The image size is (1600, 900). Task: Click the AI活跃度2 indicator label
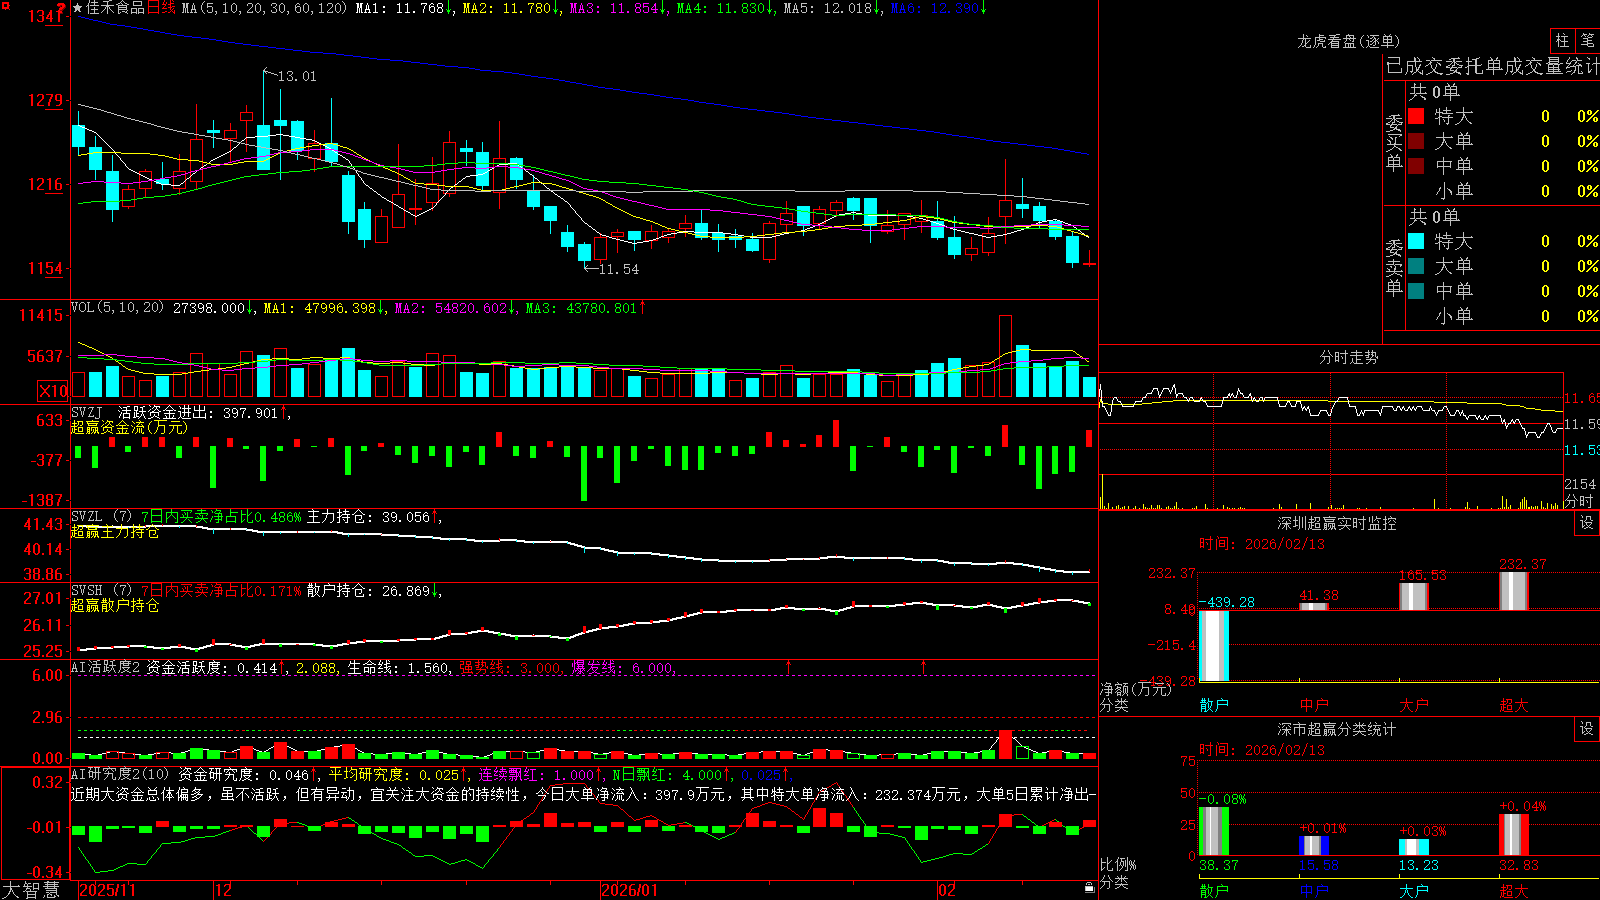coord(106,667)
